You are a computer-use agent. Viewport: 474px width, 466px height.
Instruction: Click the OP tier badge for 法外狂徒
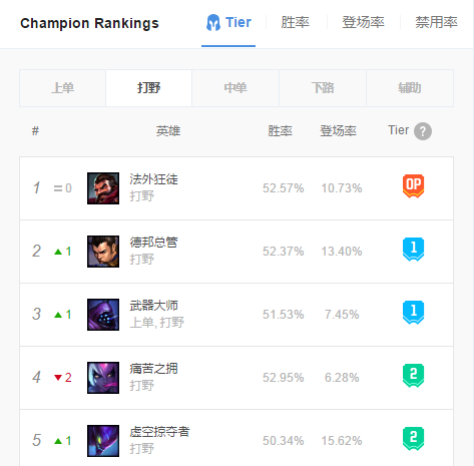413,186
